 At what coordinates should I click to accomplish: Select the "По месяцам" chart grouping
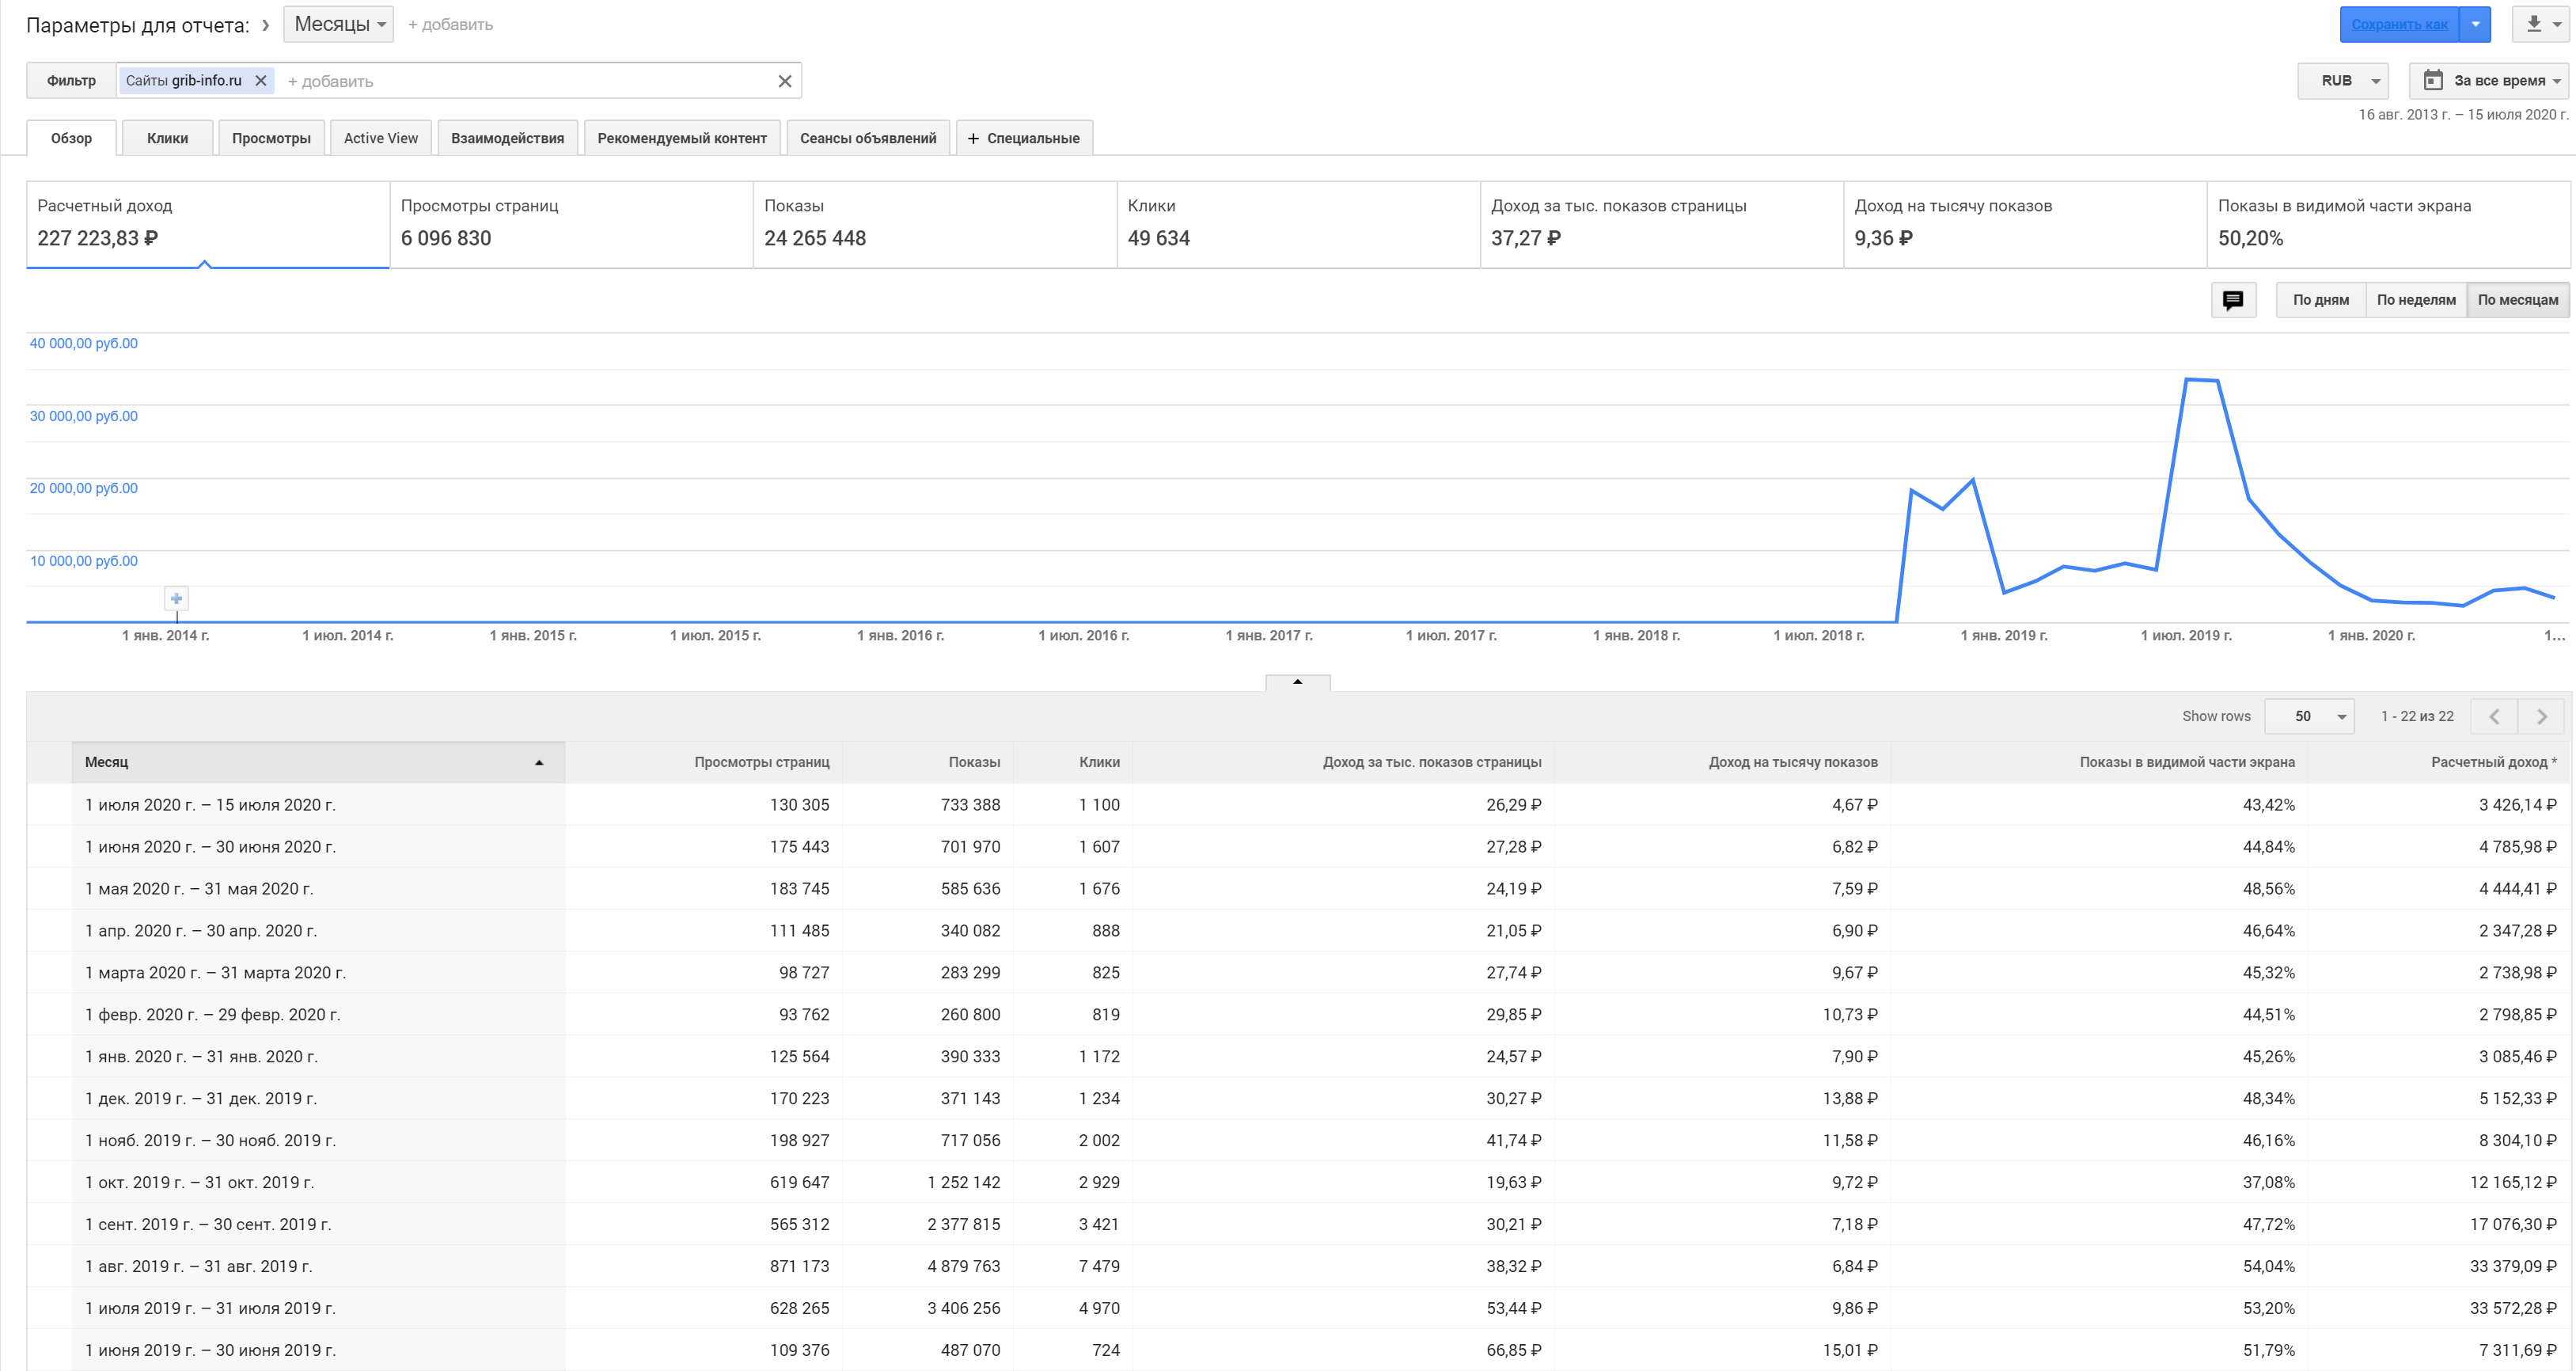click(2517, 300)
